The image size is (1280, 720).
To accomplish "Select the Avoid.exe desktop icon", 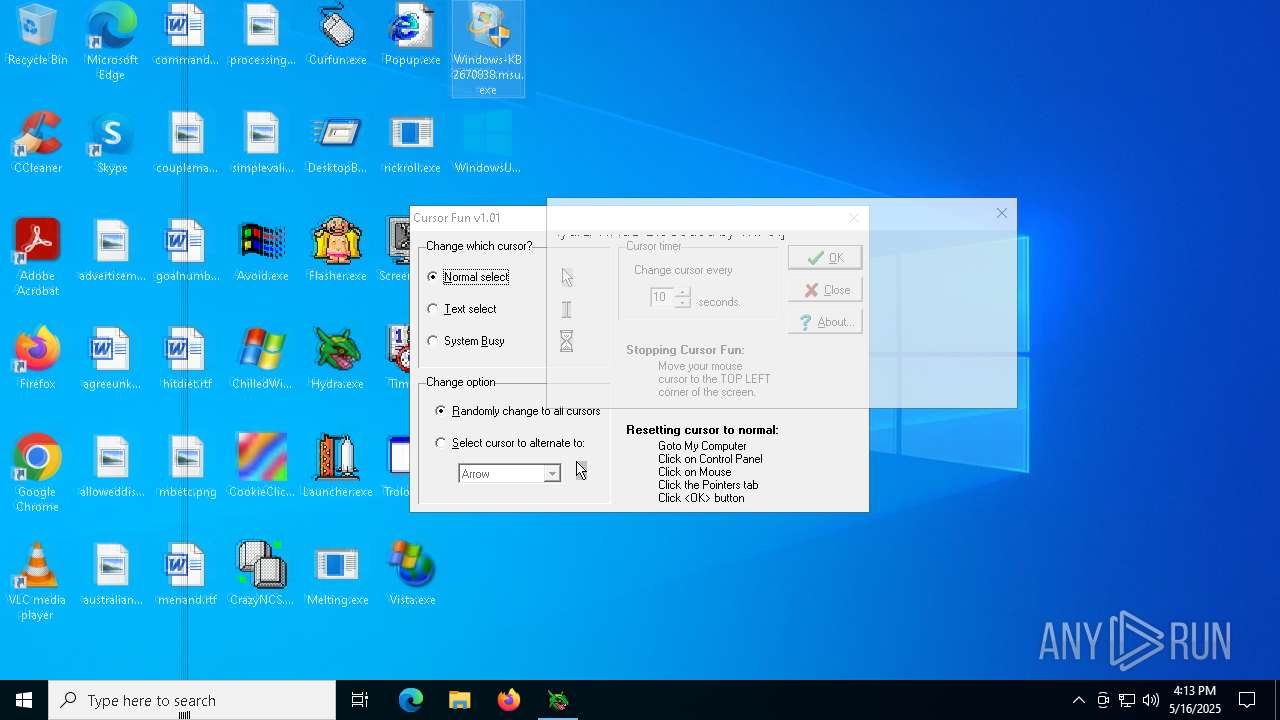I will pyautogui.click(x=262, y=252).
